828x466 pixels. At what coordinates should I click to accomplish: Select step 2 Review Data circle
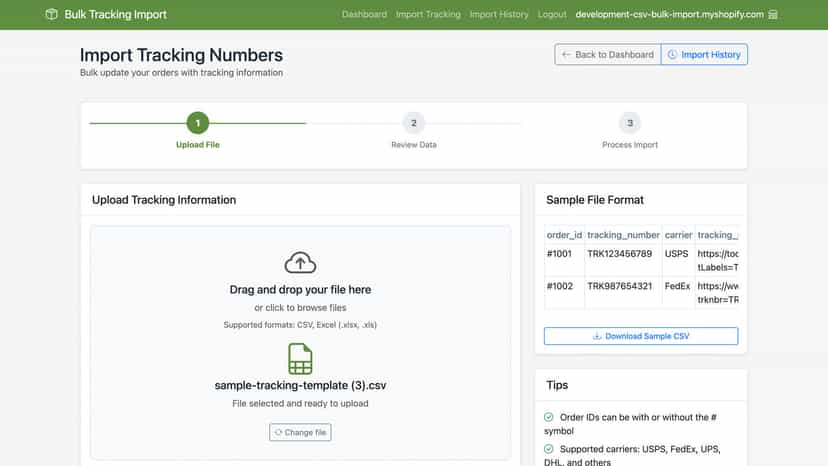tap(413, 123)
